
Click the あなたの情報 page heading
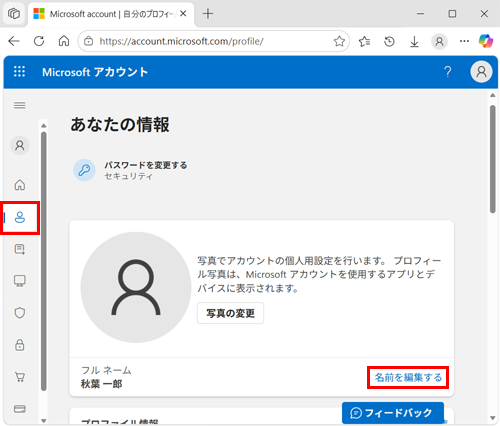pos(120,125)
